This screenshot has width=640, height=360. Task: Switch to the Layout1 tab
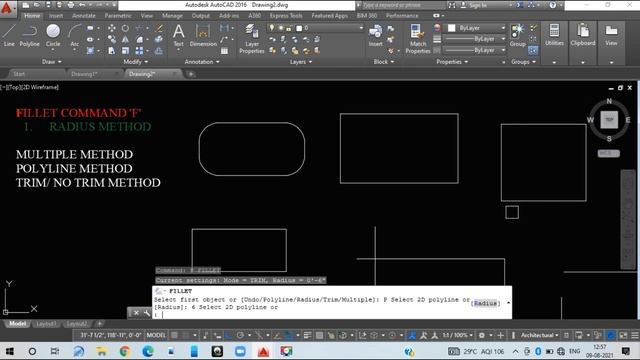click(x=46, y=324)
